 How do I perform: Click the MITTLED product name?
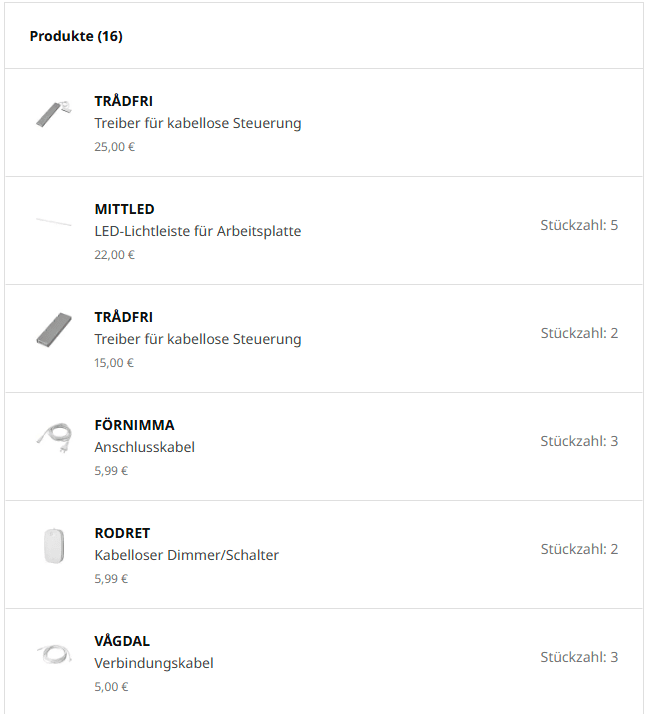124,209
